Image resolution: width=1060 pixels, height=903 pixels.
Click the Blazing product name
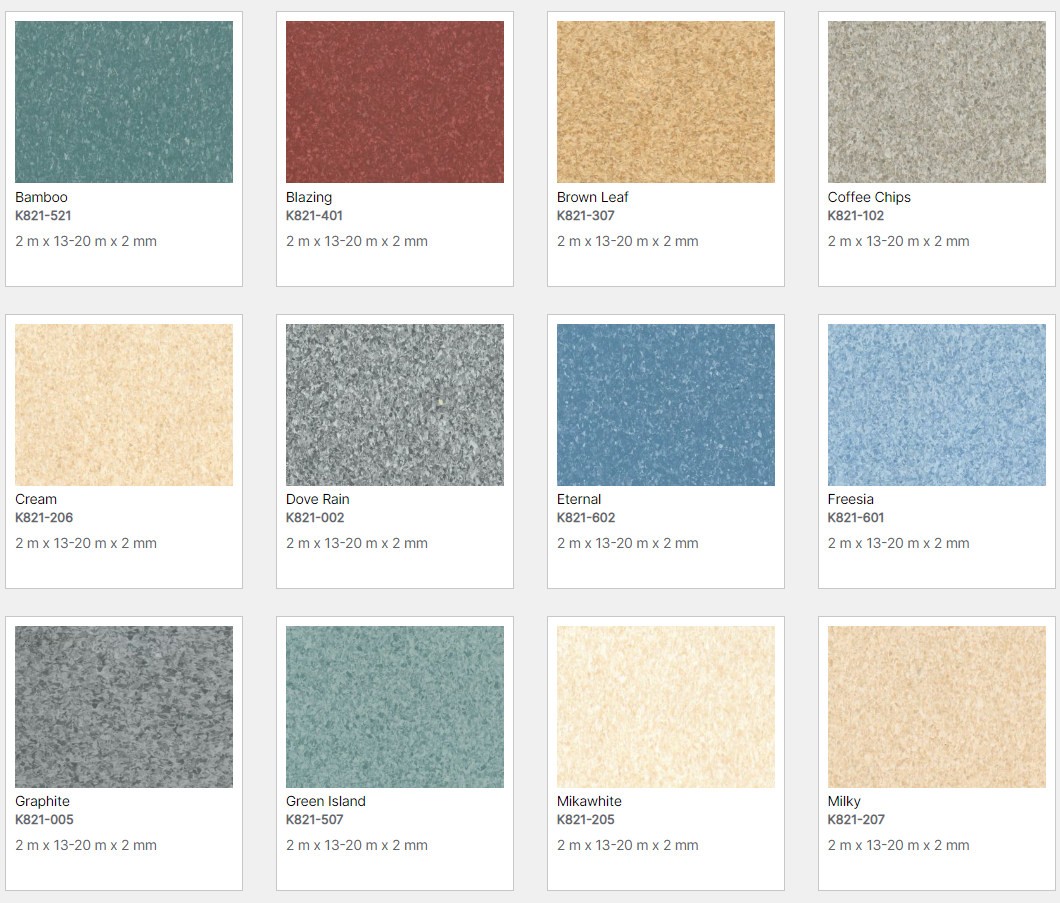point(309,197)
